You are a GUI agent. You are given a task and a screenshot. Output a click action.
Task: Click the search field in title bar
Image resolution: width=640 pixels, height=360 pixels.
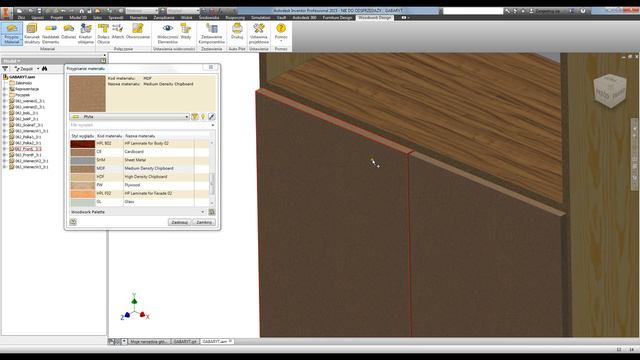point(473,11)
